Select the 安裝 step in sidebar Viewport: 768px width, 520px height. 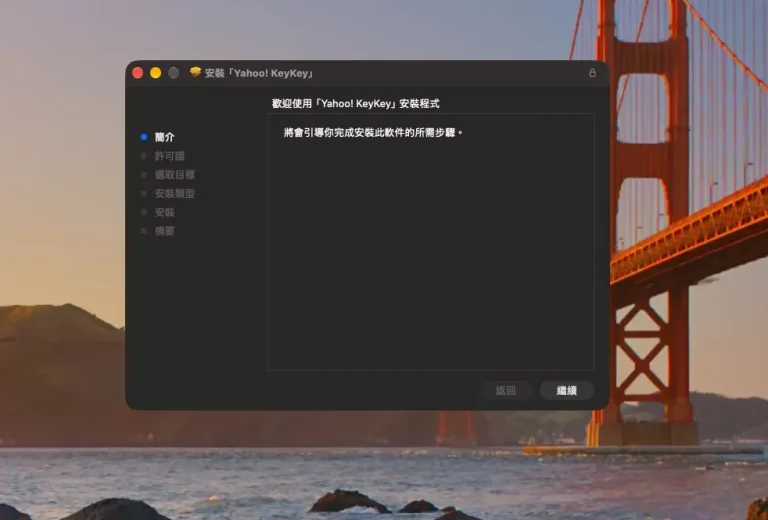[x=165, y=212]
